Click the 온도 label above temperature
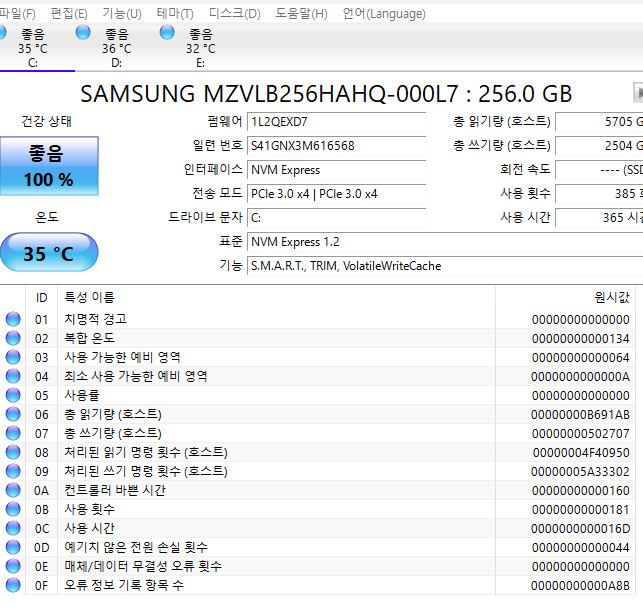 point(47,217)
